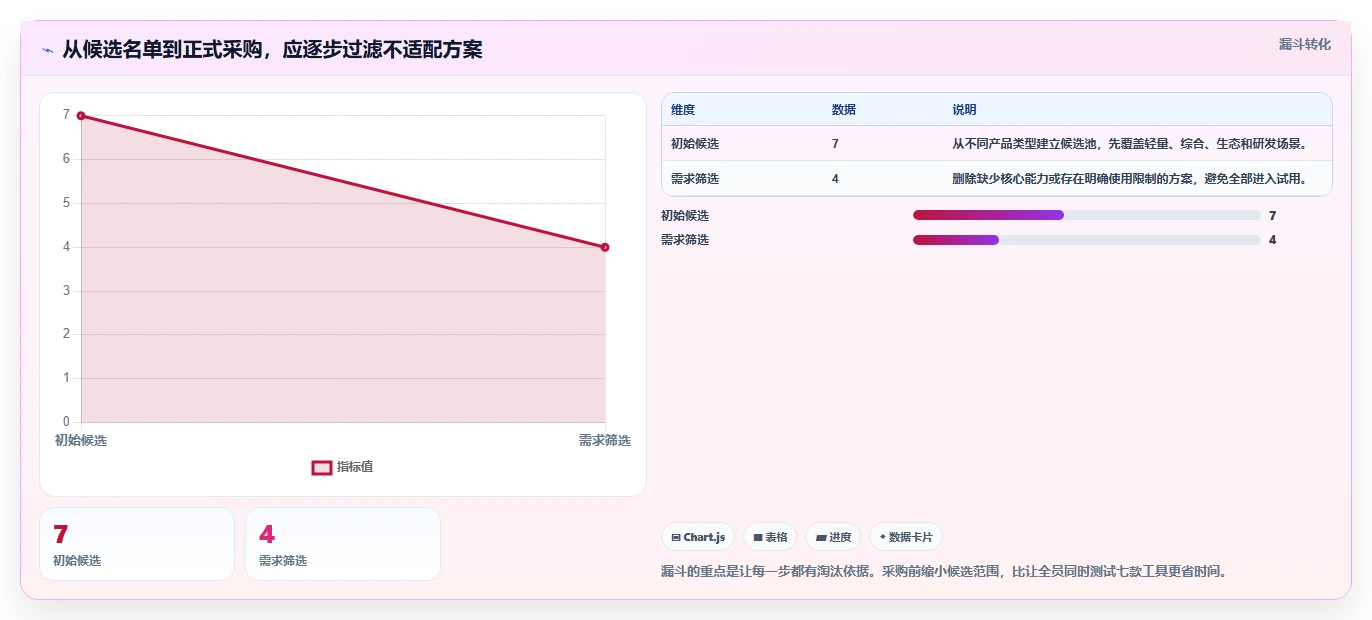The height and width of the screenshot is (620, 1372).
Task: Click the x-axis label 需求筛选
Action: tap(605, 440)
